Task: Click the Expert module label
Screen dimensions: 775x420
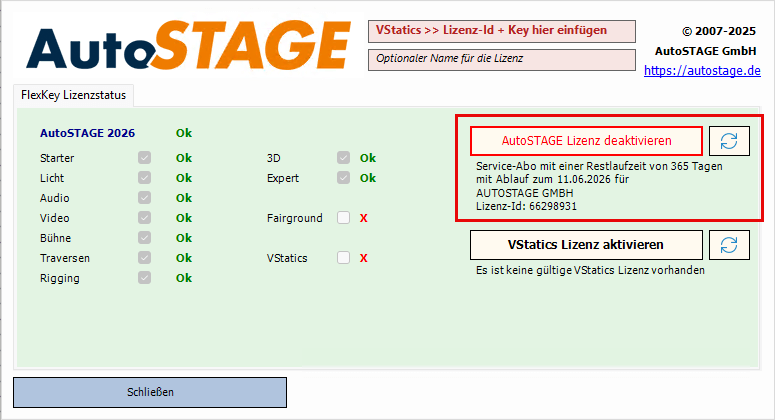Action: [283, 178]
